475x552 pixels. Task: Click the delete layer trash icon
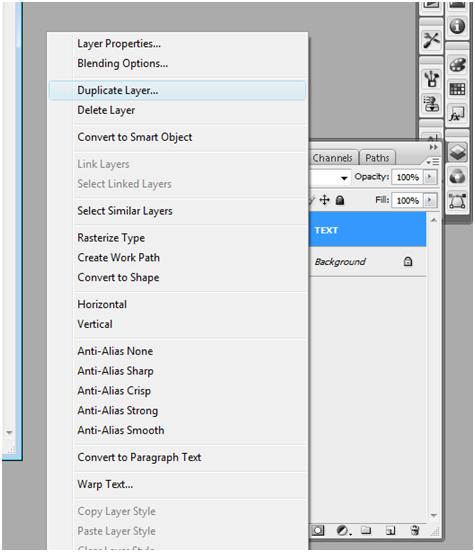click(x=415, y=530)
